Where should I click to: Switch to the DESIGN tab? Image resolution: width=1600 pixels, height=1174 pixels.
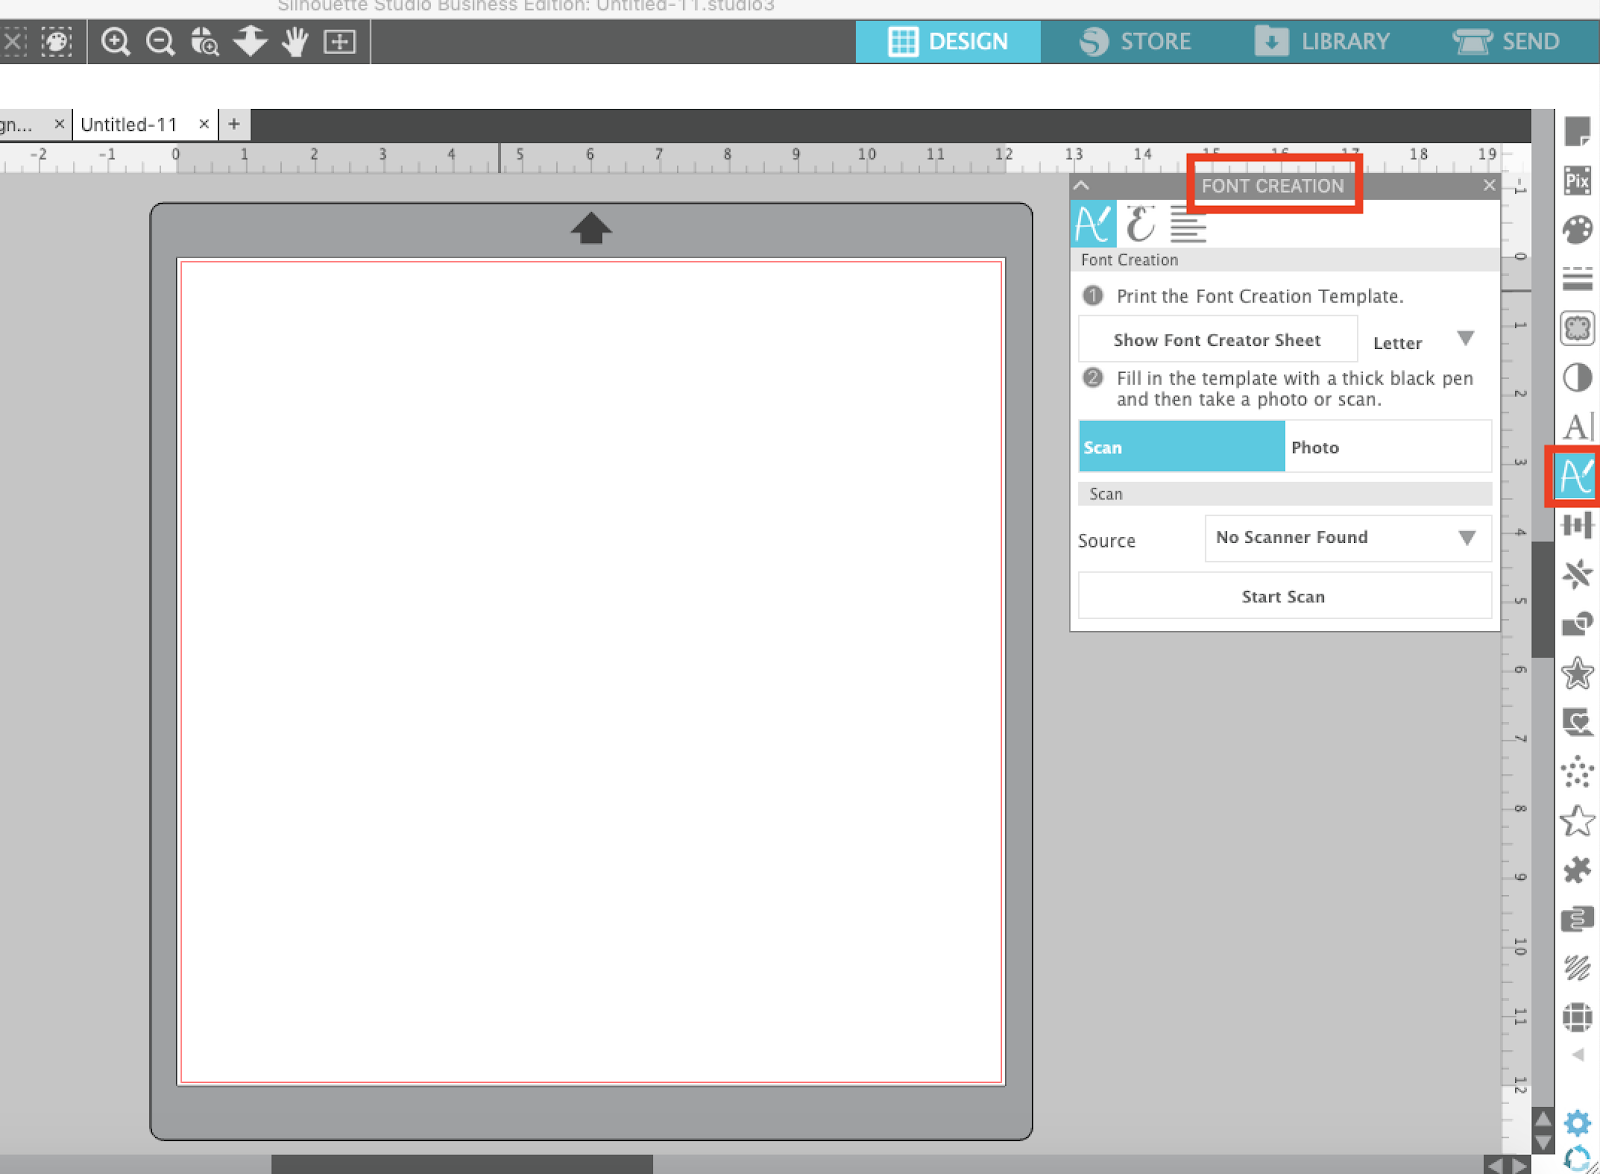coord(948,41)
